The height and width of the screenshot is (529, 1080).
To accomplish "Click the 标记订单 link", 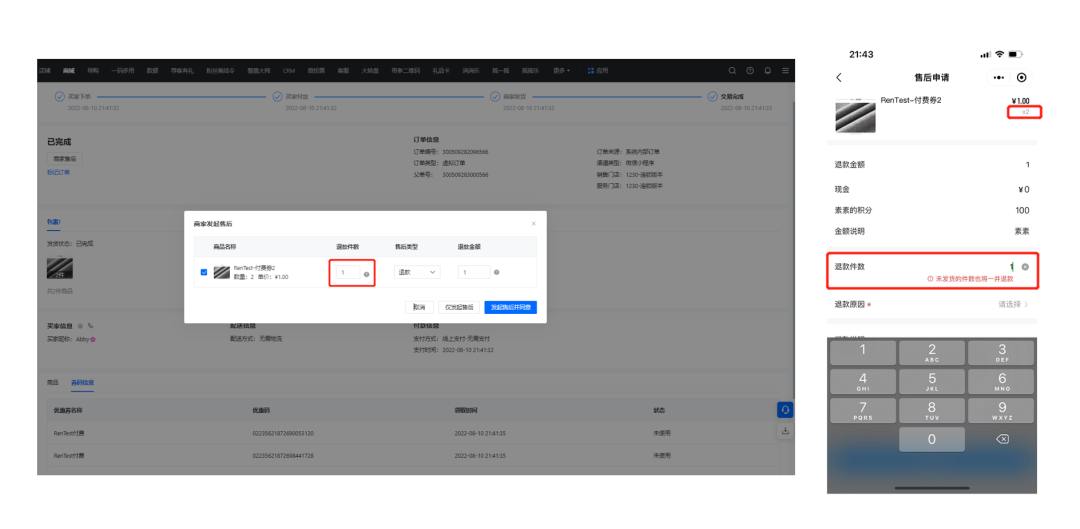I will pyautogui.click(x=58, y=172).
